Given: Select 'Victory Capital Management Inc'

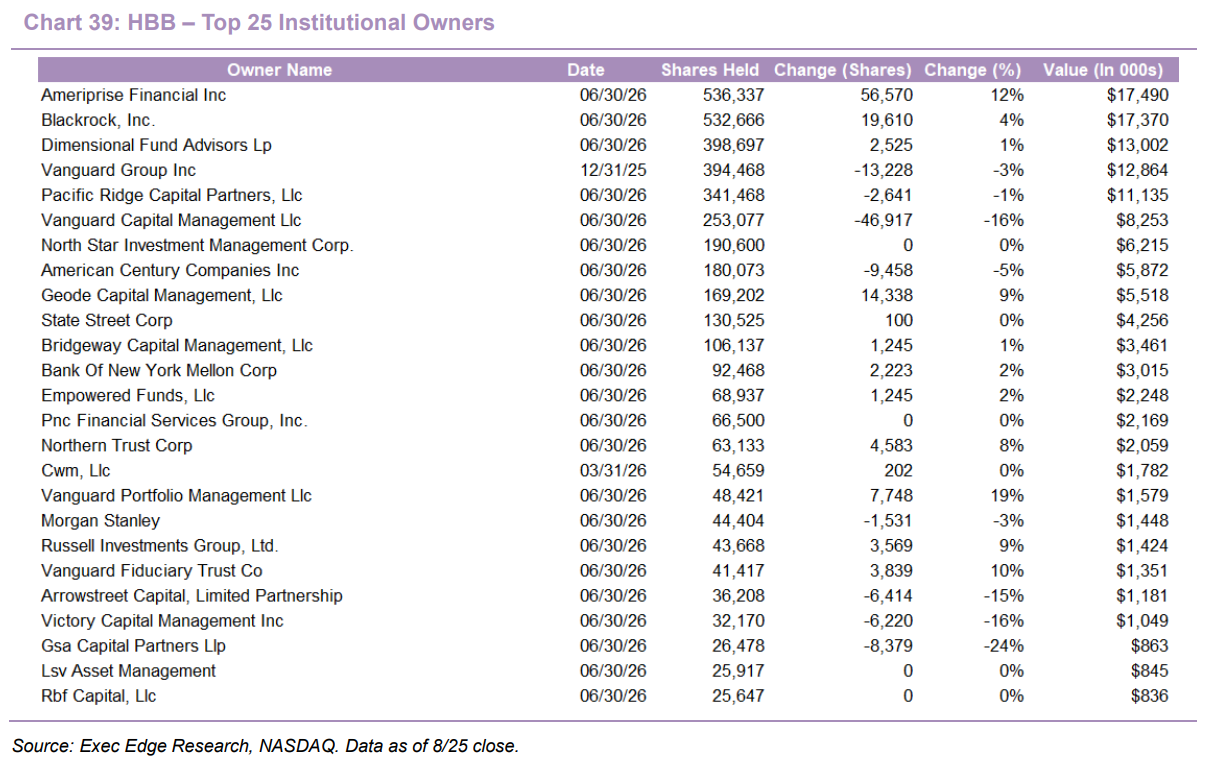Looking at the screenshot, I should coord(162,620).
